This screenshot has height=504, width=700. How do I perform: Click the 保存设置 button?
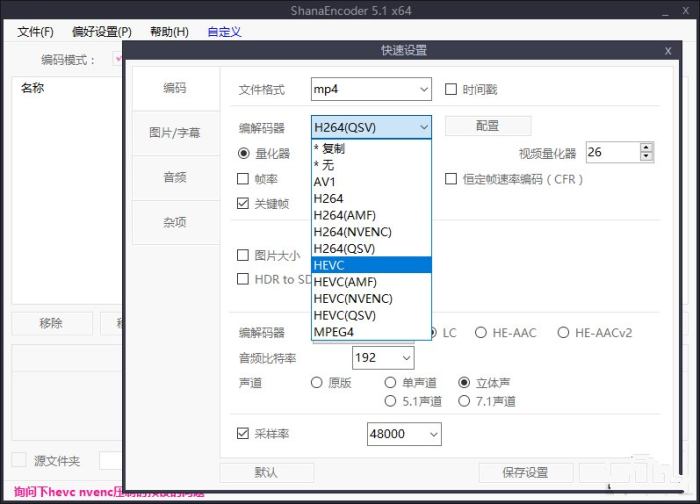point(525,472)
